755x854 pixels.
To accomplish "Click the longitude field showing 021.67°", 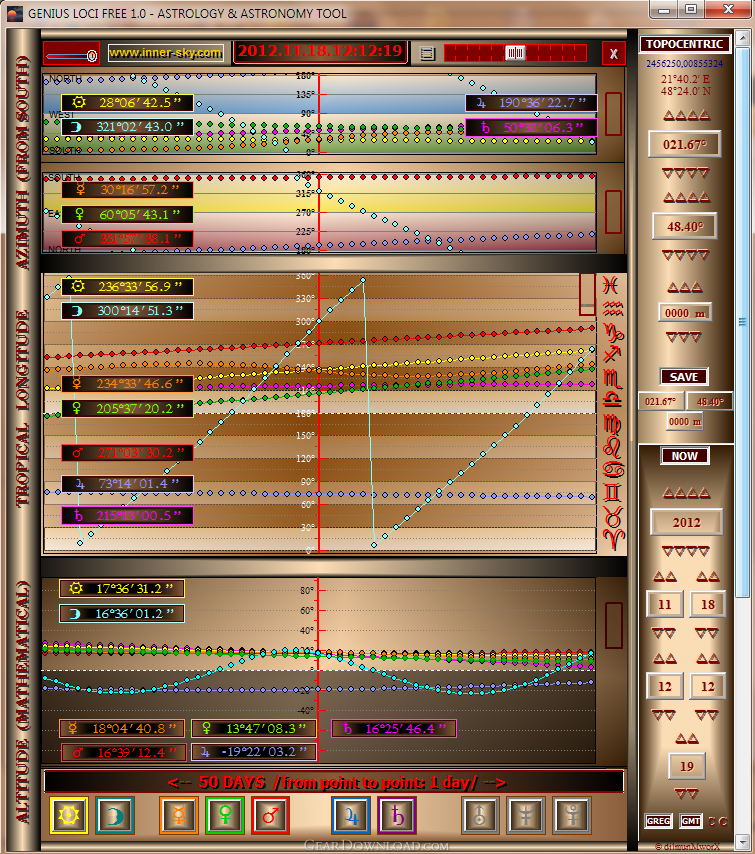I will click(x=685, y=145).
